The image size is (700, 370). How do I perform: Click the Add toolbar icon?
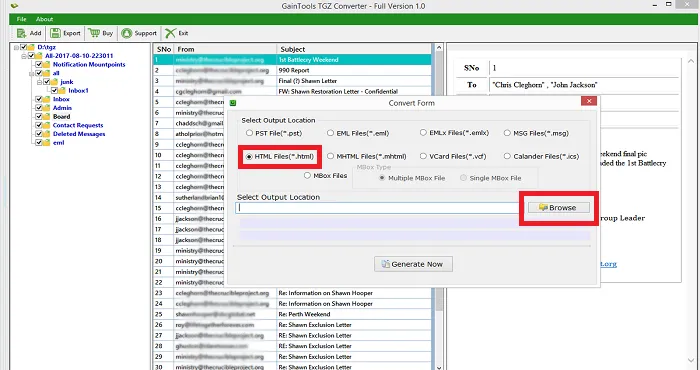[21, 33]
